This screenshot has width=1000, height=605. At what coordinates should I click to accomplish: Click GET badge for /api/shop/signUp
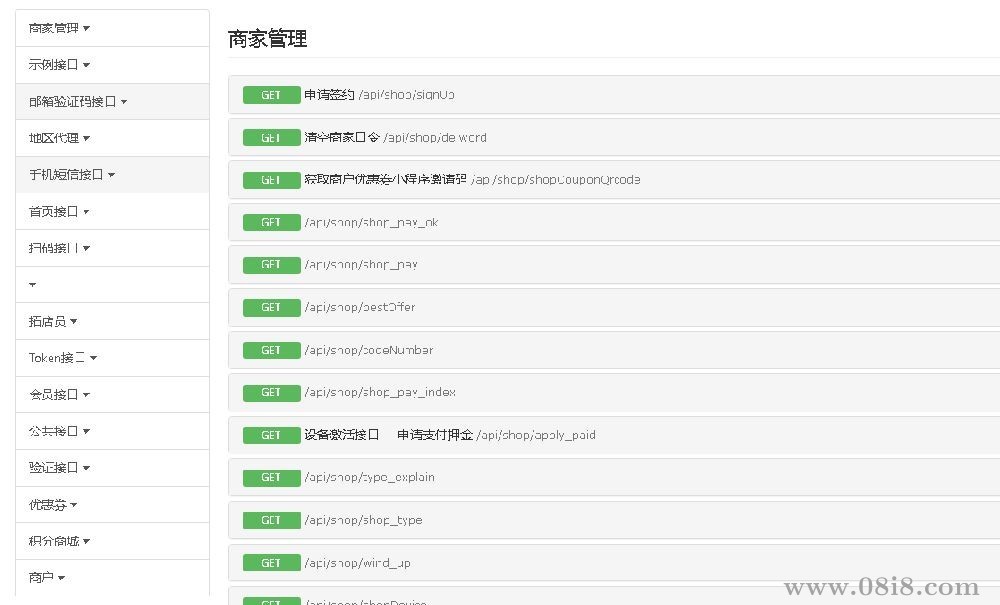271,95
